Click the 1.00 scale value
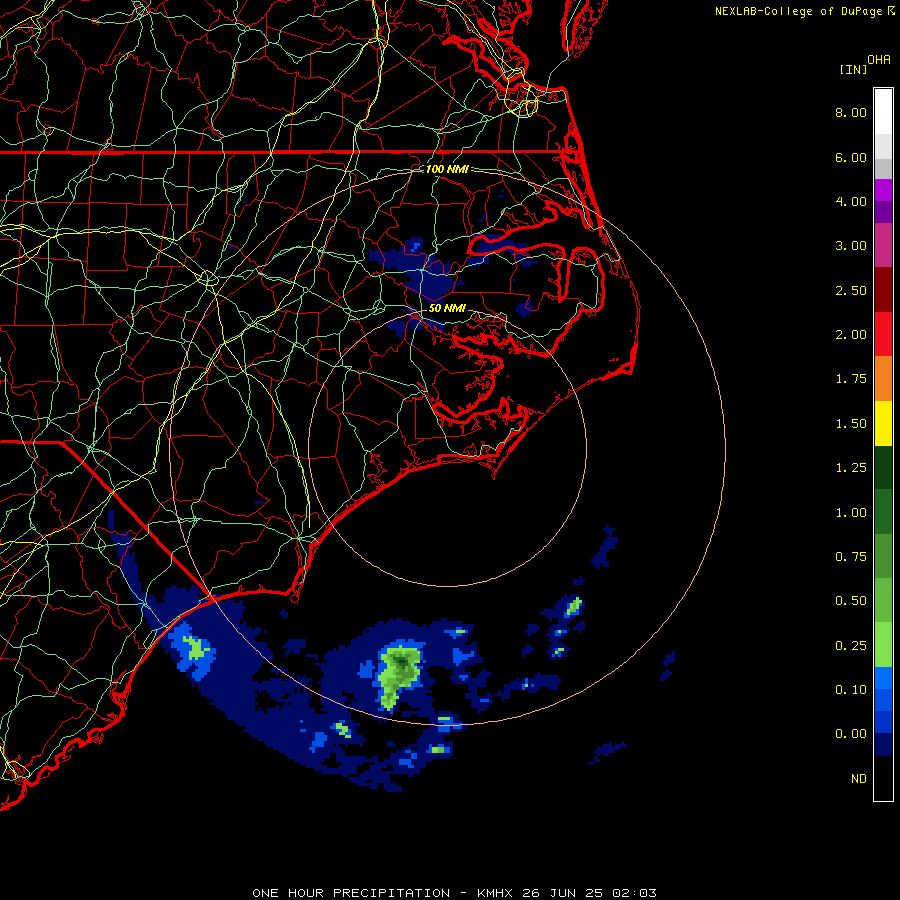The image size is (900, 900). tap(851, 513)
